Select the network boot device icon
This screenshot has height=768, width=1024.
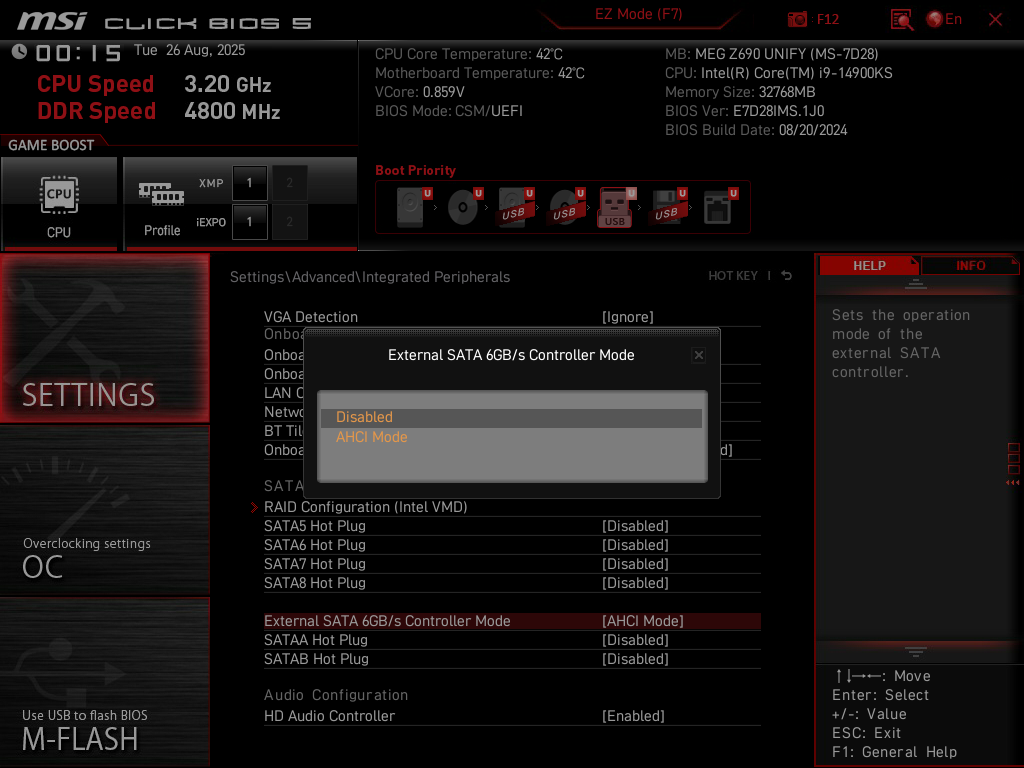click(x=720, y=207)
